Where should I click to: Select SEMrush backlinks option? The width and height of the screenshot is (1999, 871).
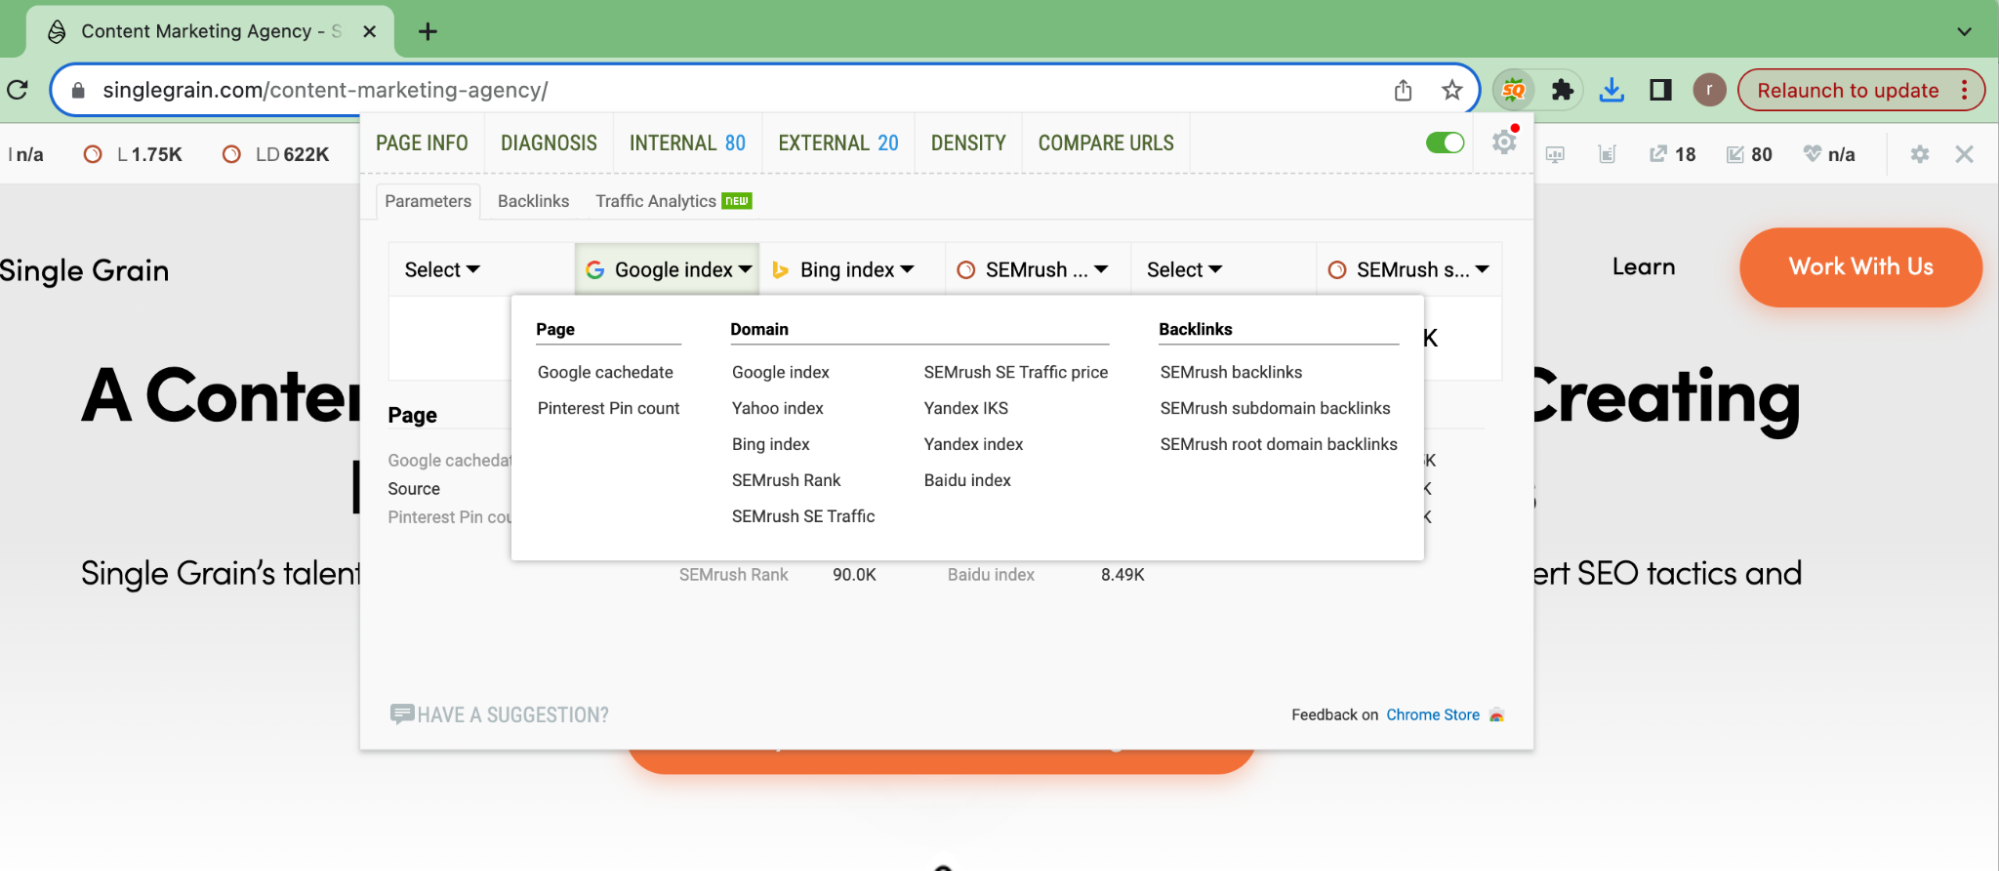pyautogui.click(x=1231, y=372)
